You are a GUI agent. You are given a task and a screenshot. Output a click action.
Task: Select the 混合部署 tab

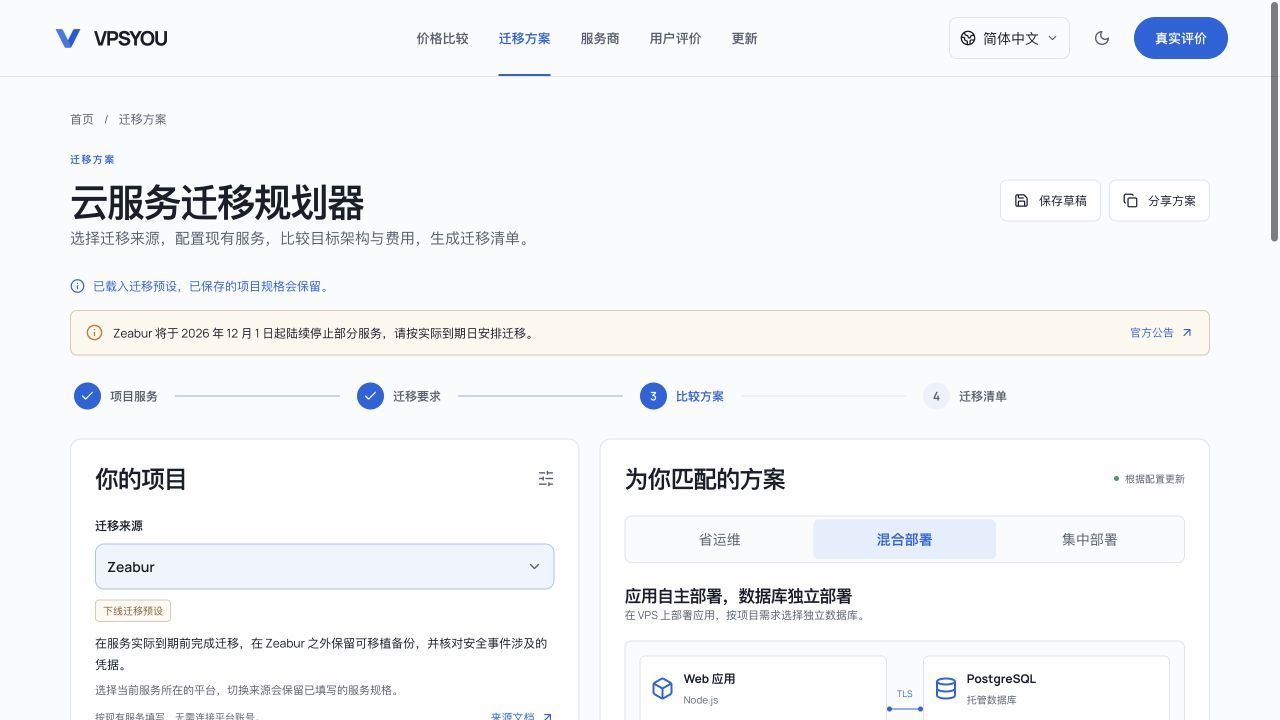(x=904, y=539)
